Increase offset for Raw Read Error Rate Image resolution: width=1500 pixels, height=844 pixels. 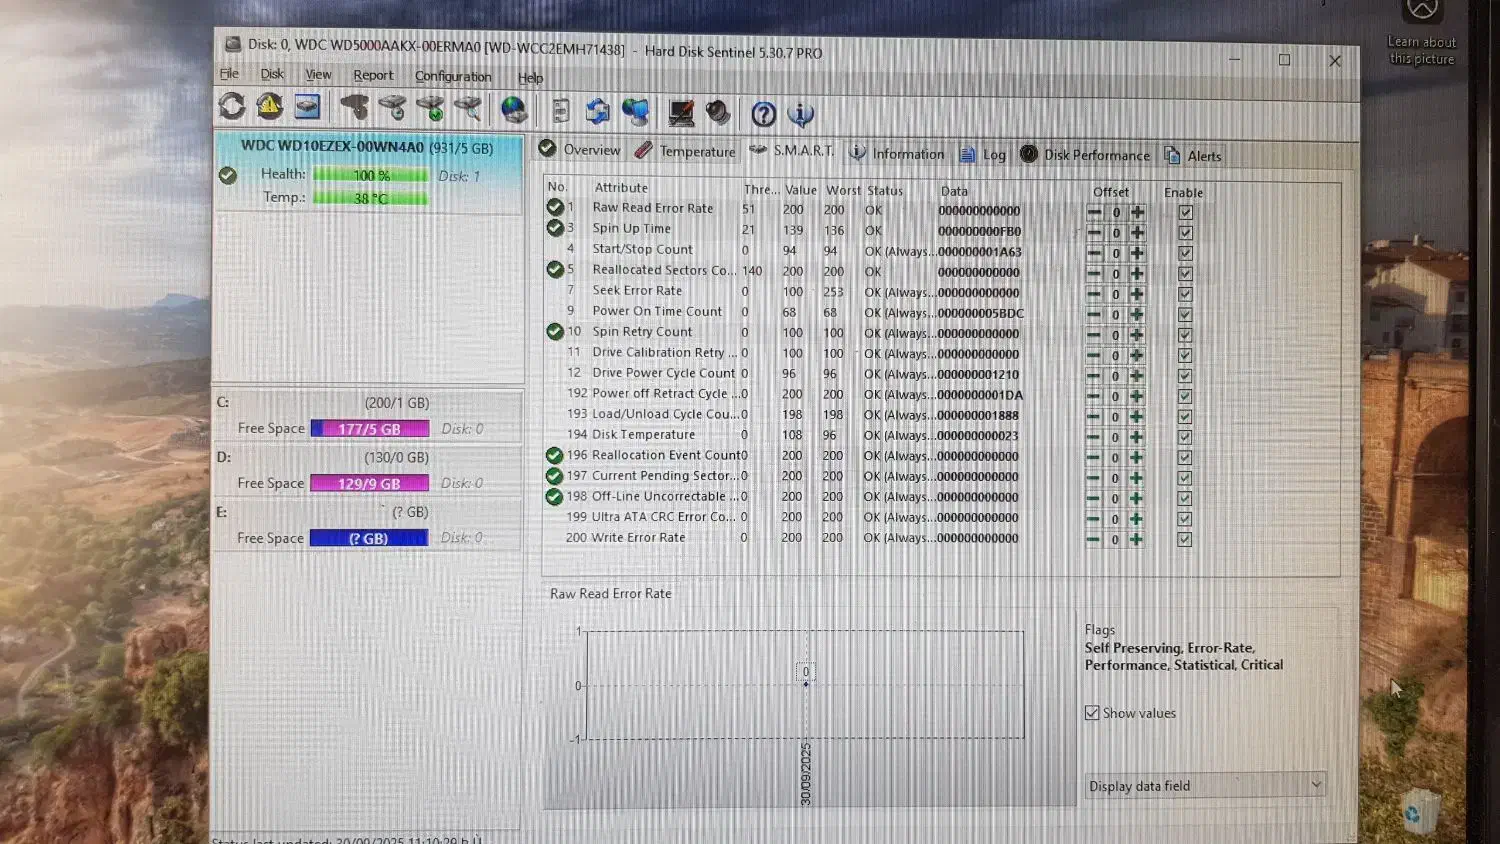pyautogui.click(x=1137, y=212)
